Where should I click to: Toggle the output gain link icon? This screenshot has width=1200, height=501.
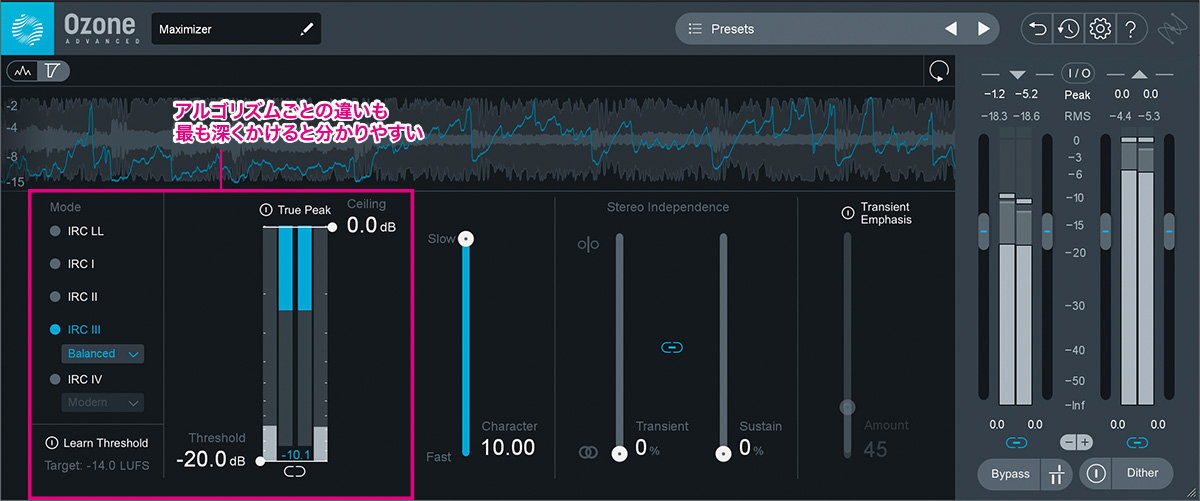click(x=1137, y=441)
